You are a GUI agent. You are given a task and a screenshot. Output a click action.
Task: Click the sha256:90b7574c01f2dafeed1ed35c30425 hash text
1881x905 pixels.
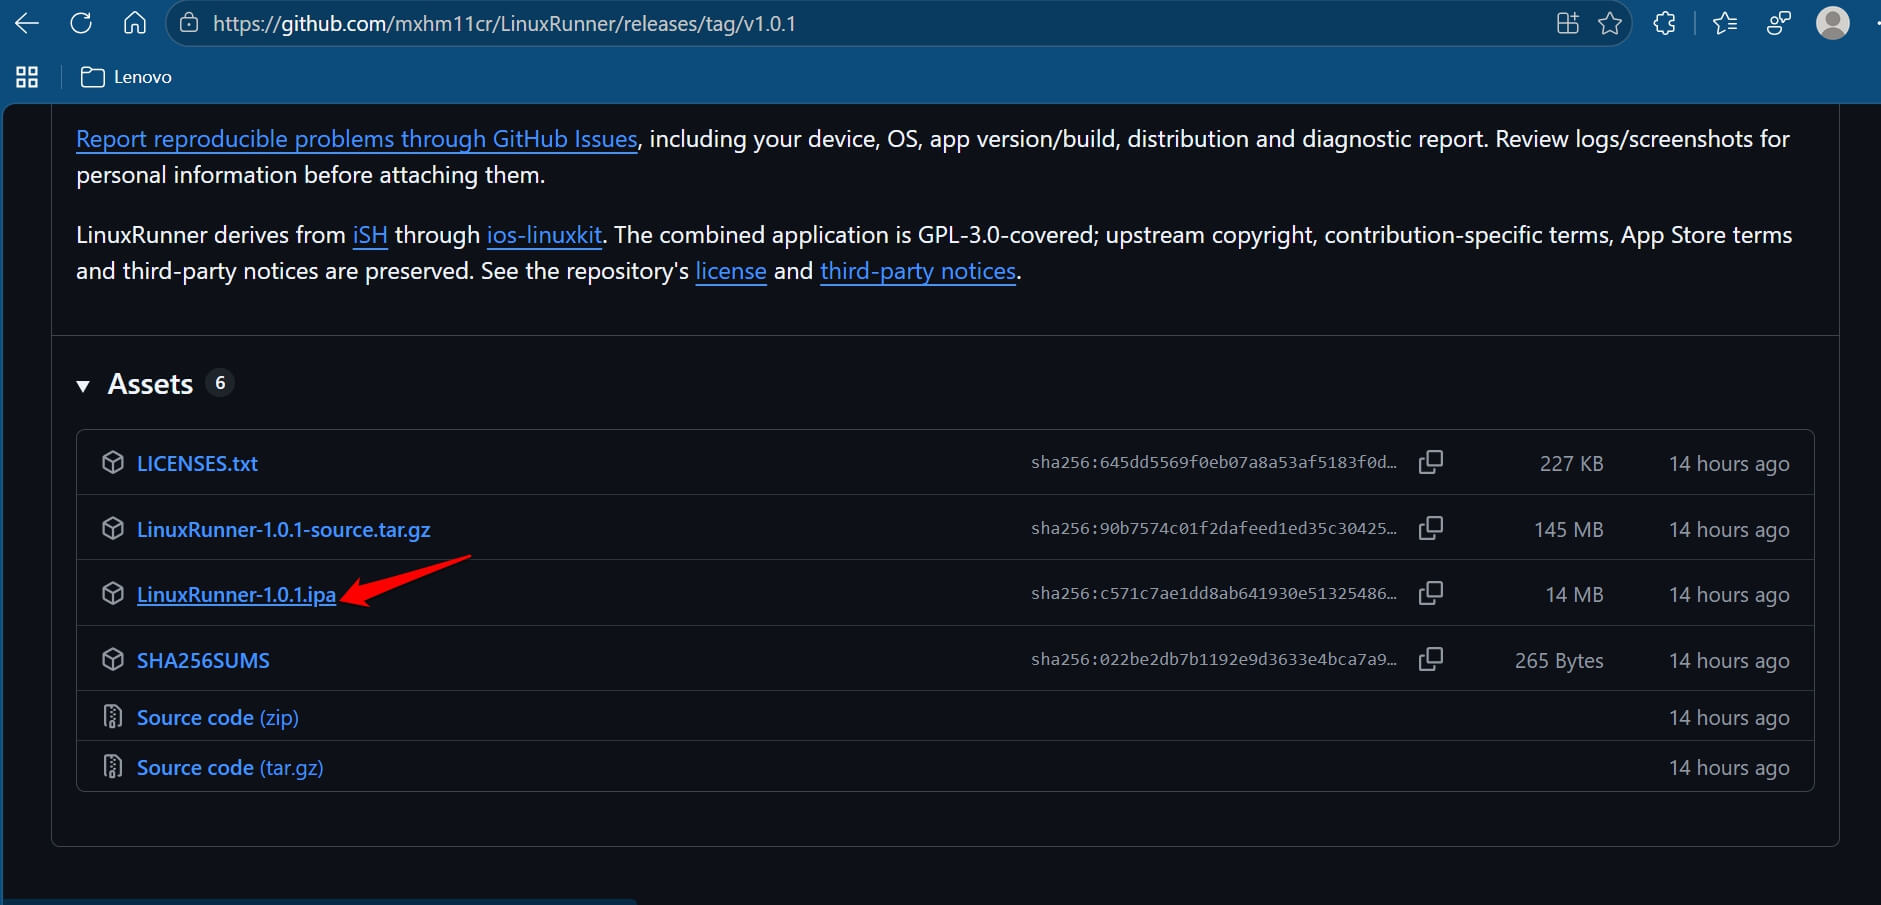point(1214,528)
